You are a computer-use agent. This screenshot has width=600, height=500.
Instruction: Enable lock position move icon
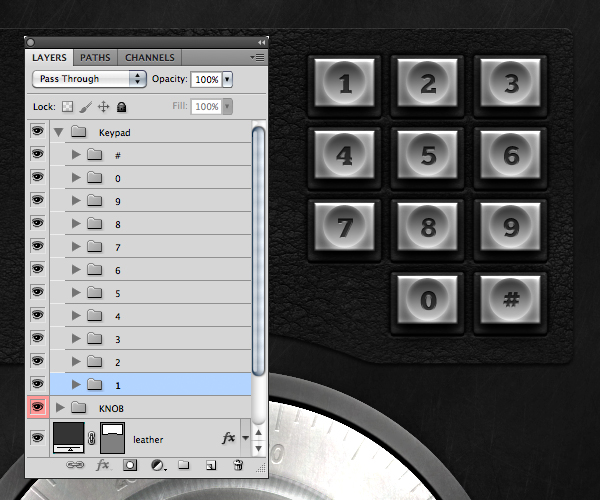click(x=103, y=107)
